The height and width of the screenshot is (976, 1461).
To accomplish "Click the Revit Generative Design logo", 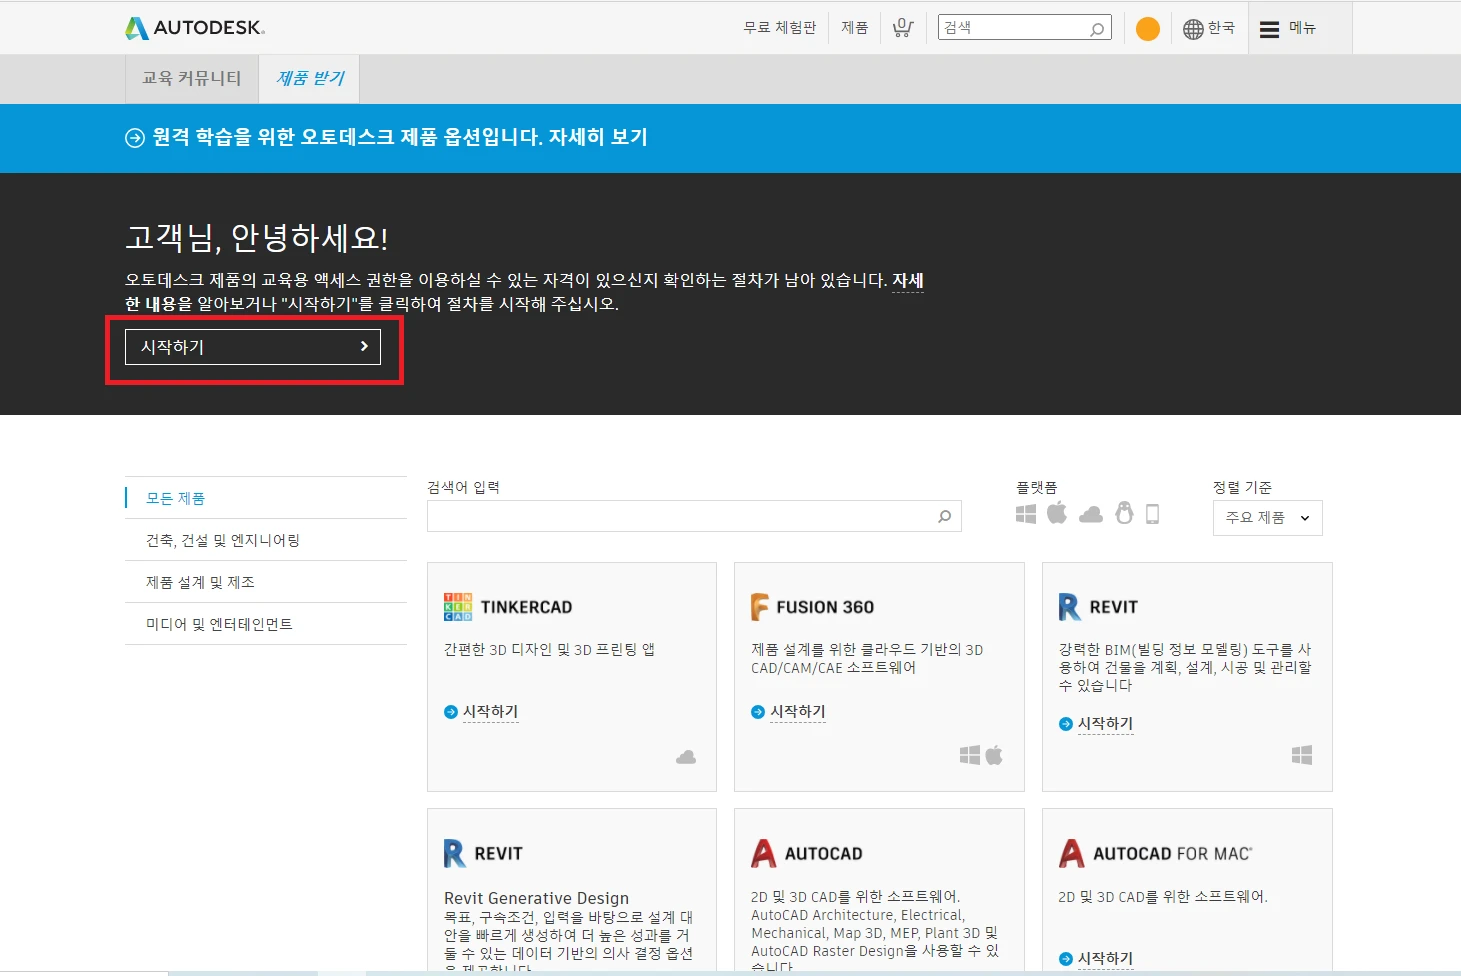I will point(483,853).
